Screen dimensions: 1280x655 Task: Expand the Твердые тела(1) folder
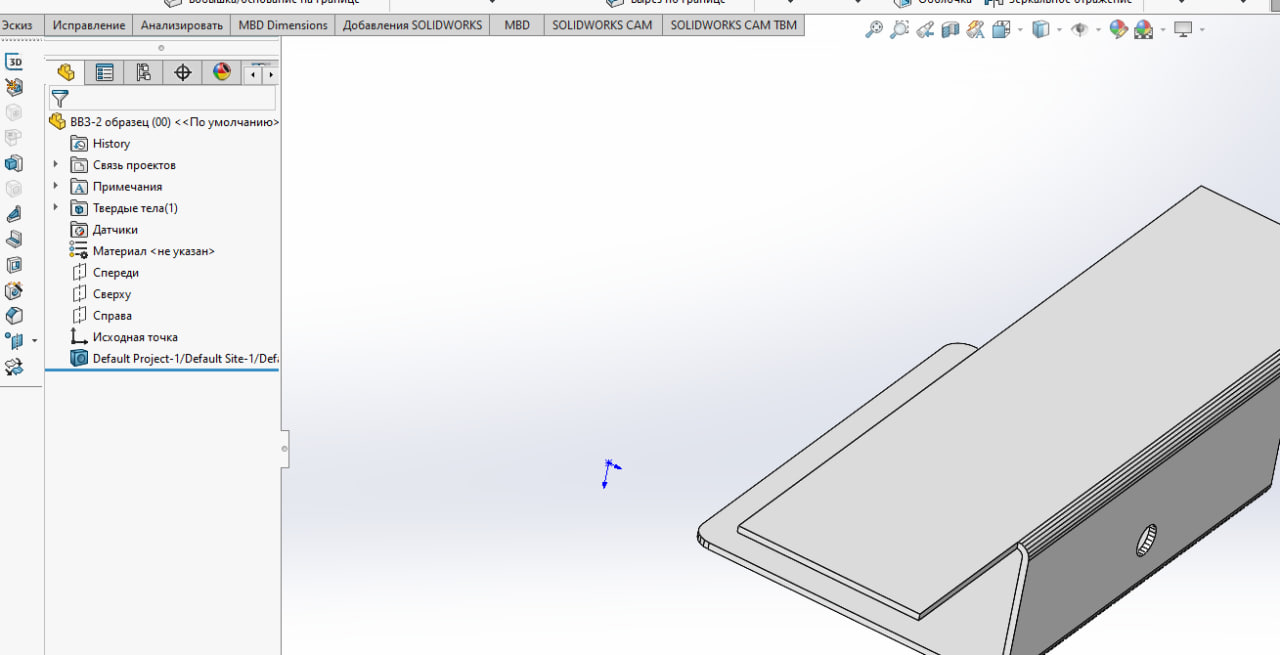pos(56,208)
